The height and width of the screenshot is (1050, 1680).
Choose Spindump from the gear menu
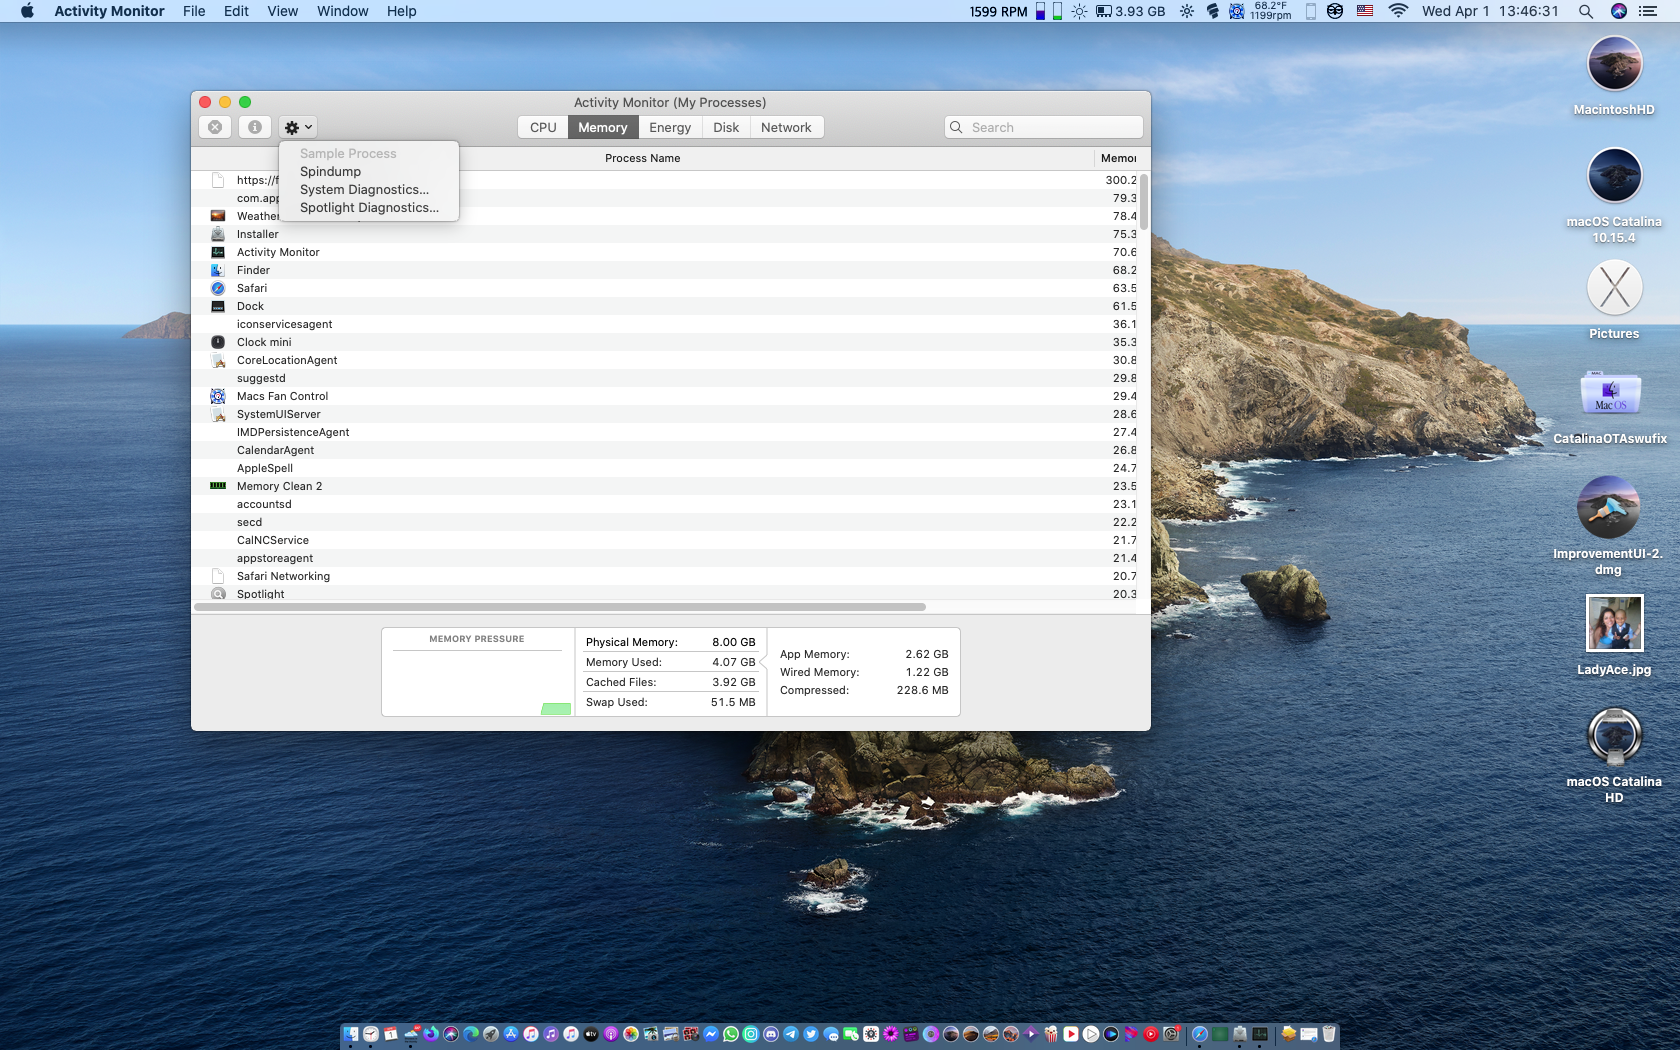pos(330,172)
